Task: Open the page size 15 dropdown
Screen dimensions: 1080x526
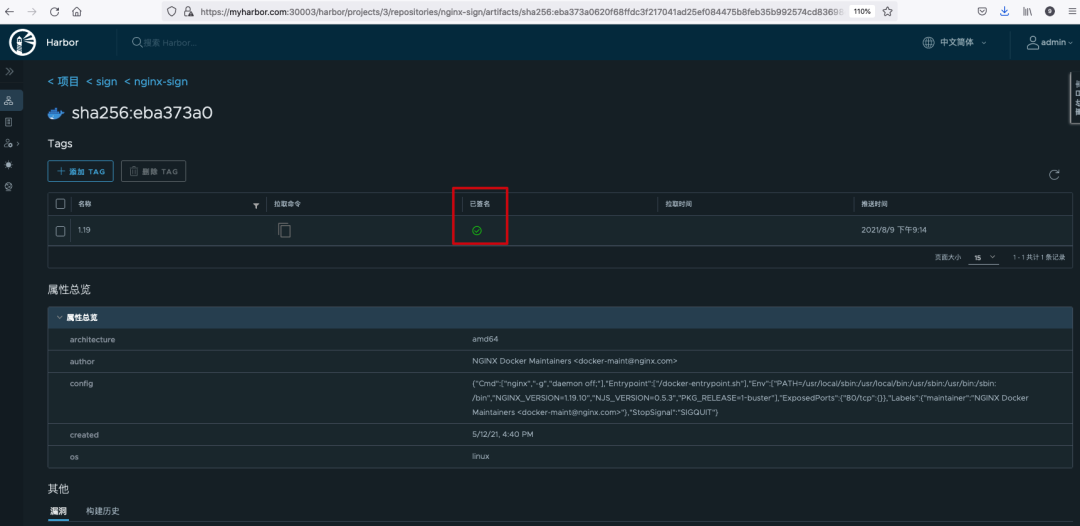Action: (x=983, y=257)
